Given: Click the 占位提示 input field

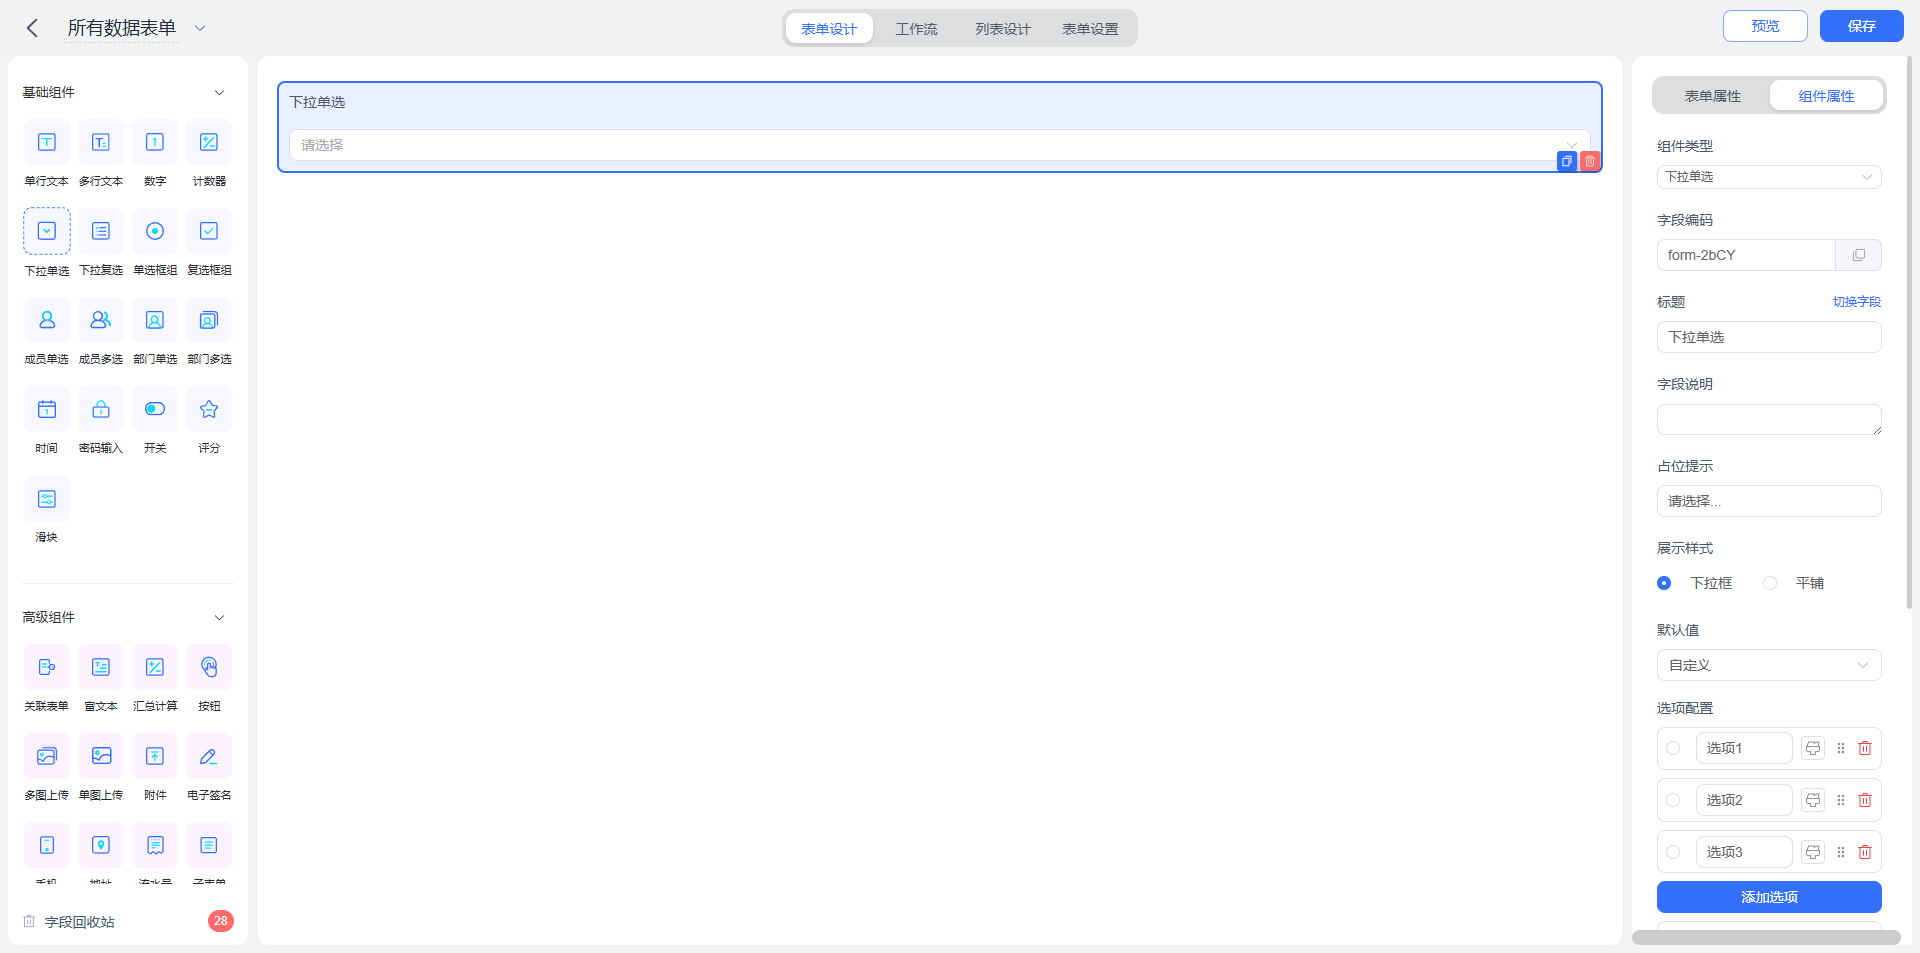Looking at the screenshot, I should pyautogui.click(x=1769, y=501).
